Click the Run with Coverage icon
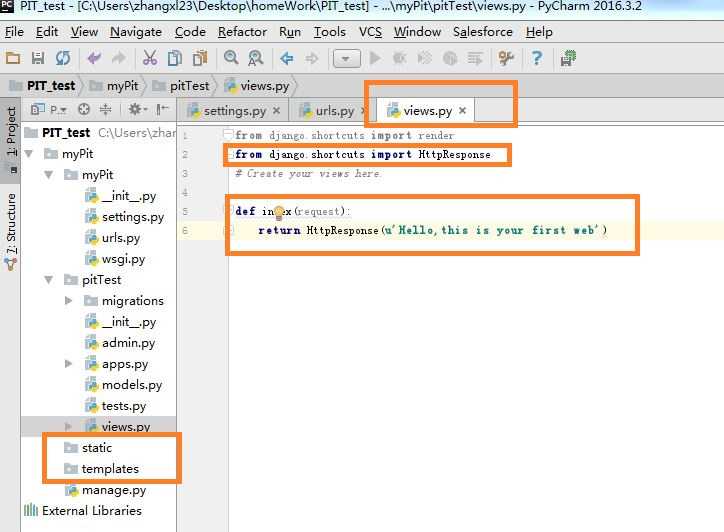724x532 pixels. coord(424,58)
